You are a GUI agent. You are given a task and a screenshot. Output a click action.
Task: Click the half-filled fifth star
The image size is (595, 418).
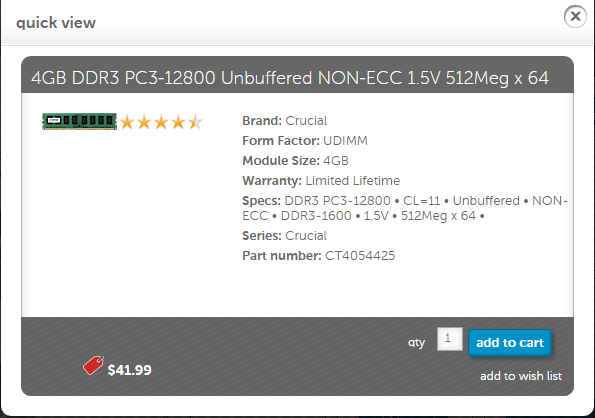[195, 123]
